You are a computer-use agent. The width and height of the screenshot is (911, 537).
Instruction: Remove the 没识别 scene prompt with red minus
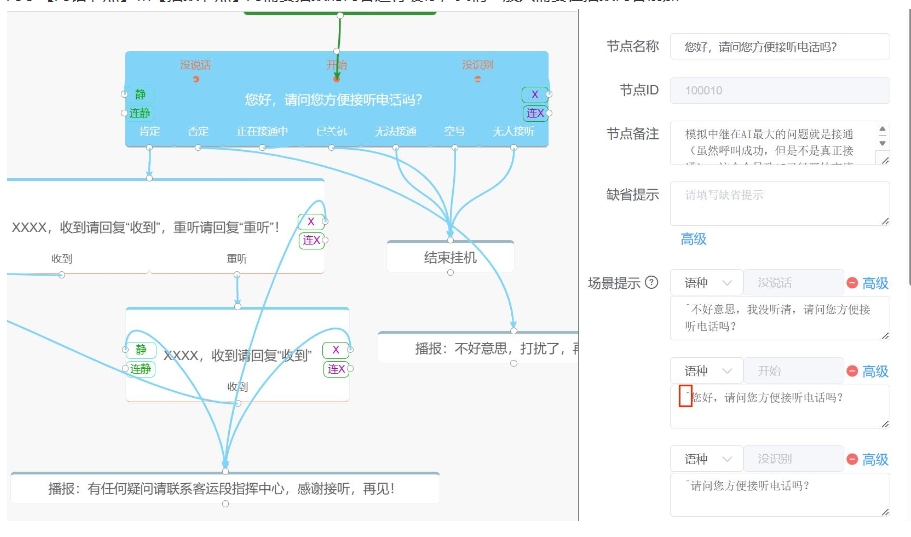click(x=852, y=459)
